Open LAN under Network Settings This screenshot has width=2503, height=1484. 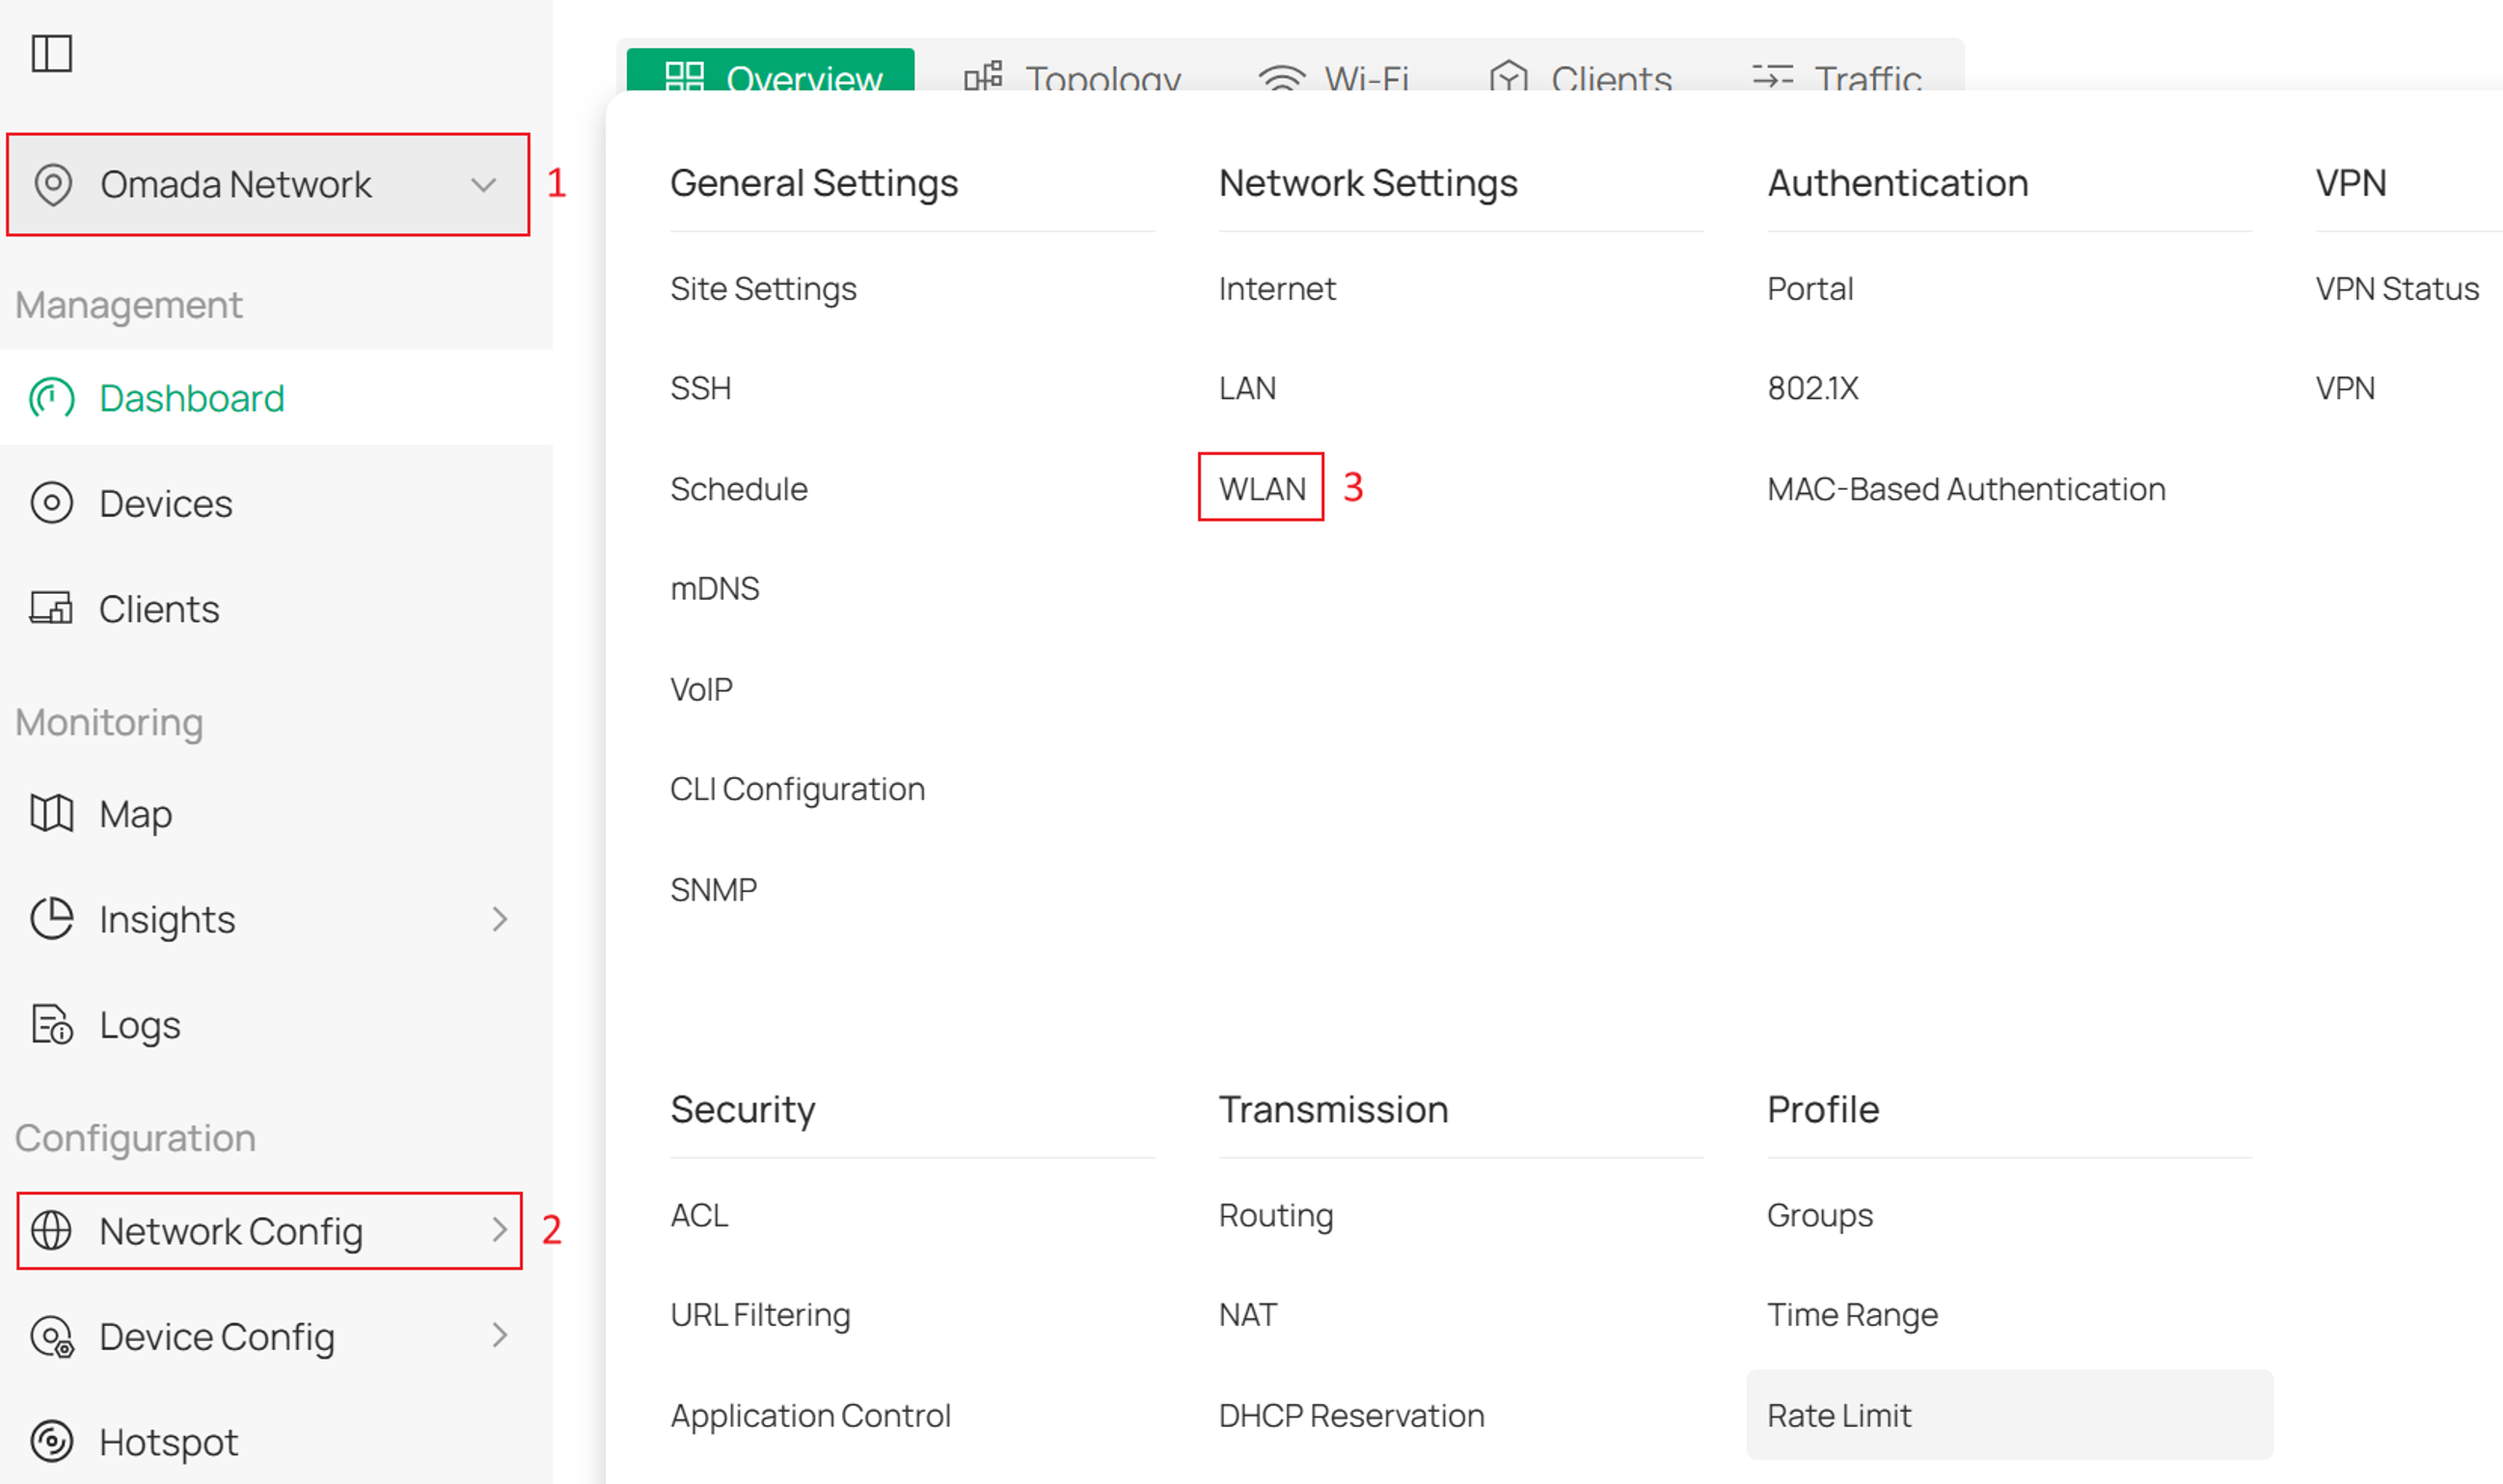(1248, 388)
